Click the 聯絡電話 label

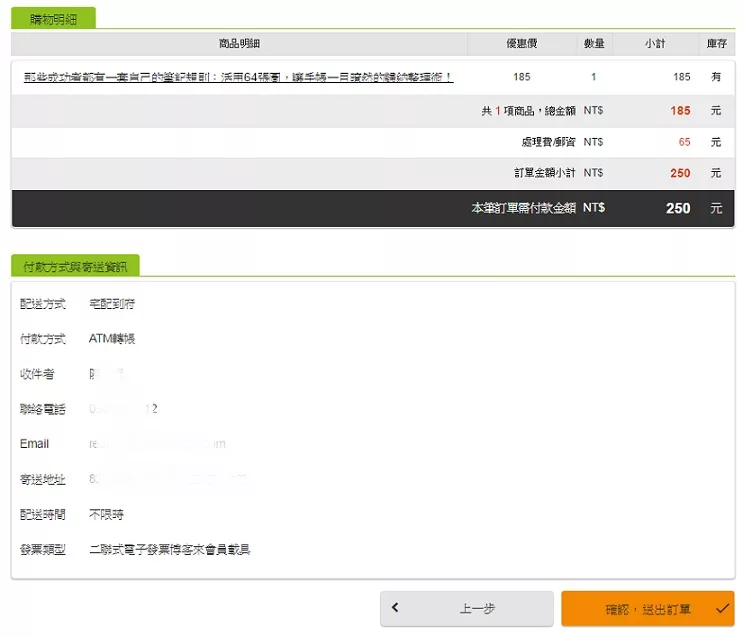point(42,409)
